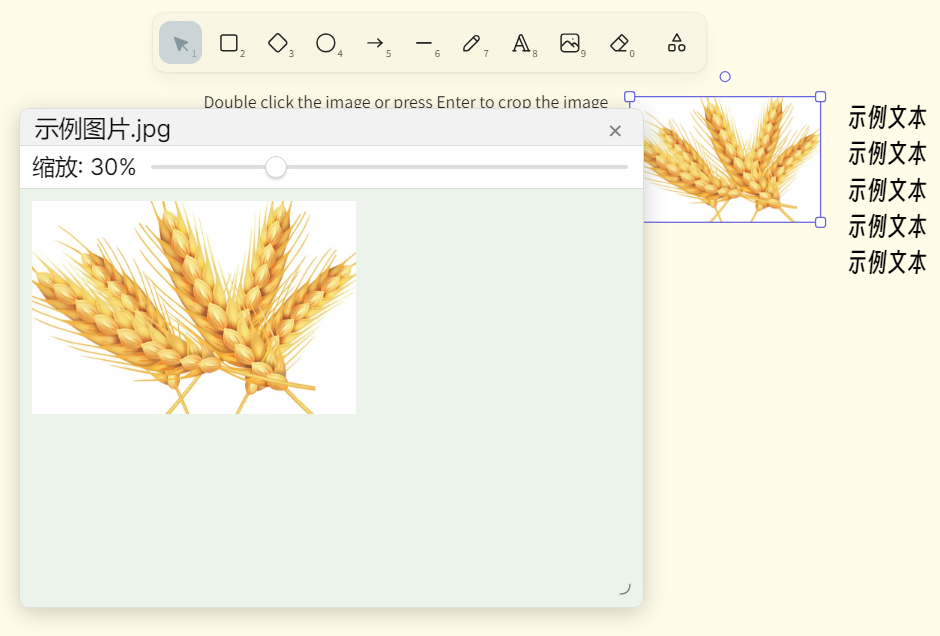
Task: Click the top-right resize handle of selected image
Action: (820, 97)
